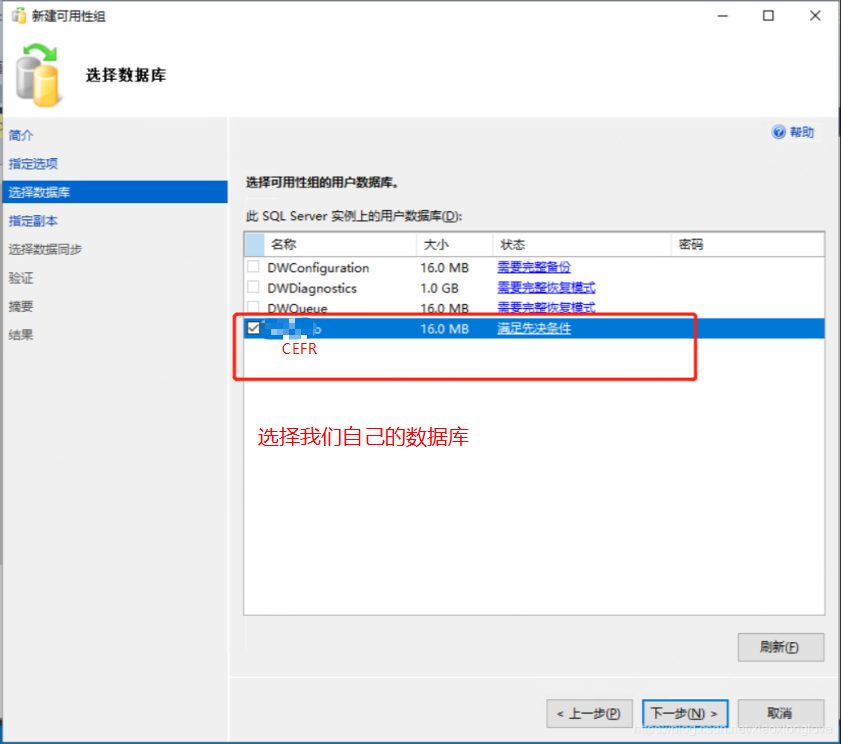Click the 上一步(P) back button

tap(589, 713)
